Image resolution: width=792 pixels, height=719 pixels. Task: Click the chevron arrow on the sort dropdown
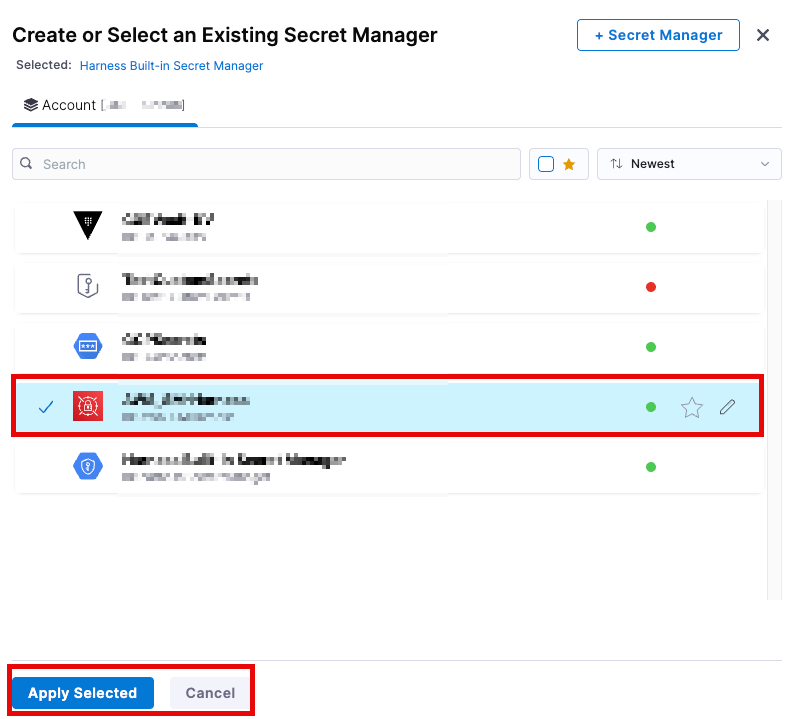(766, 164)
